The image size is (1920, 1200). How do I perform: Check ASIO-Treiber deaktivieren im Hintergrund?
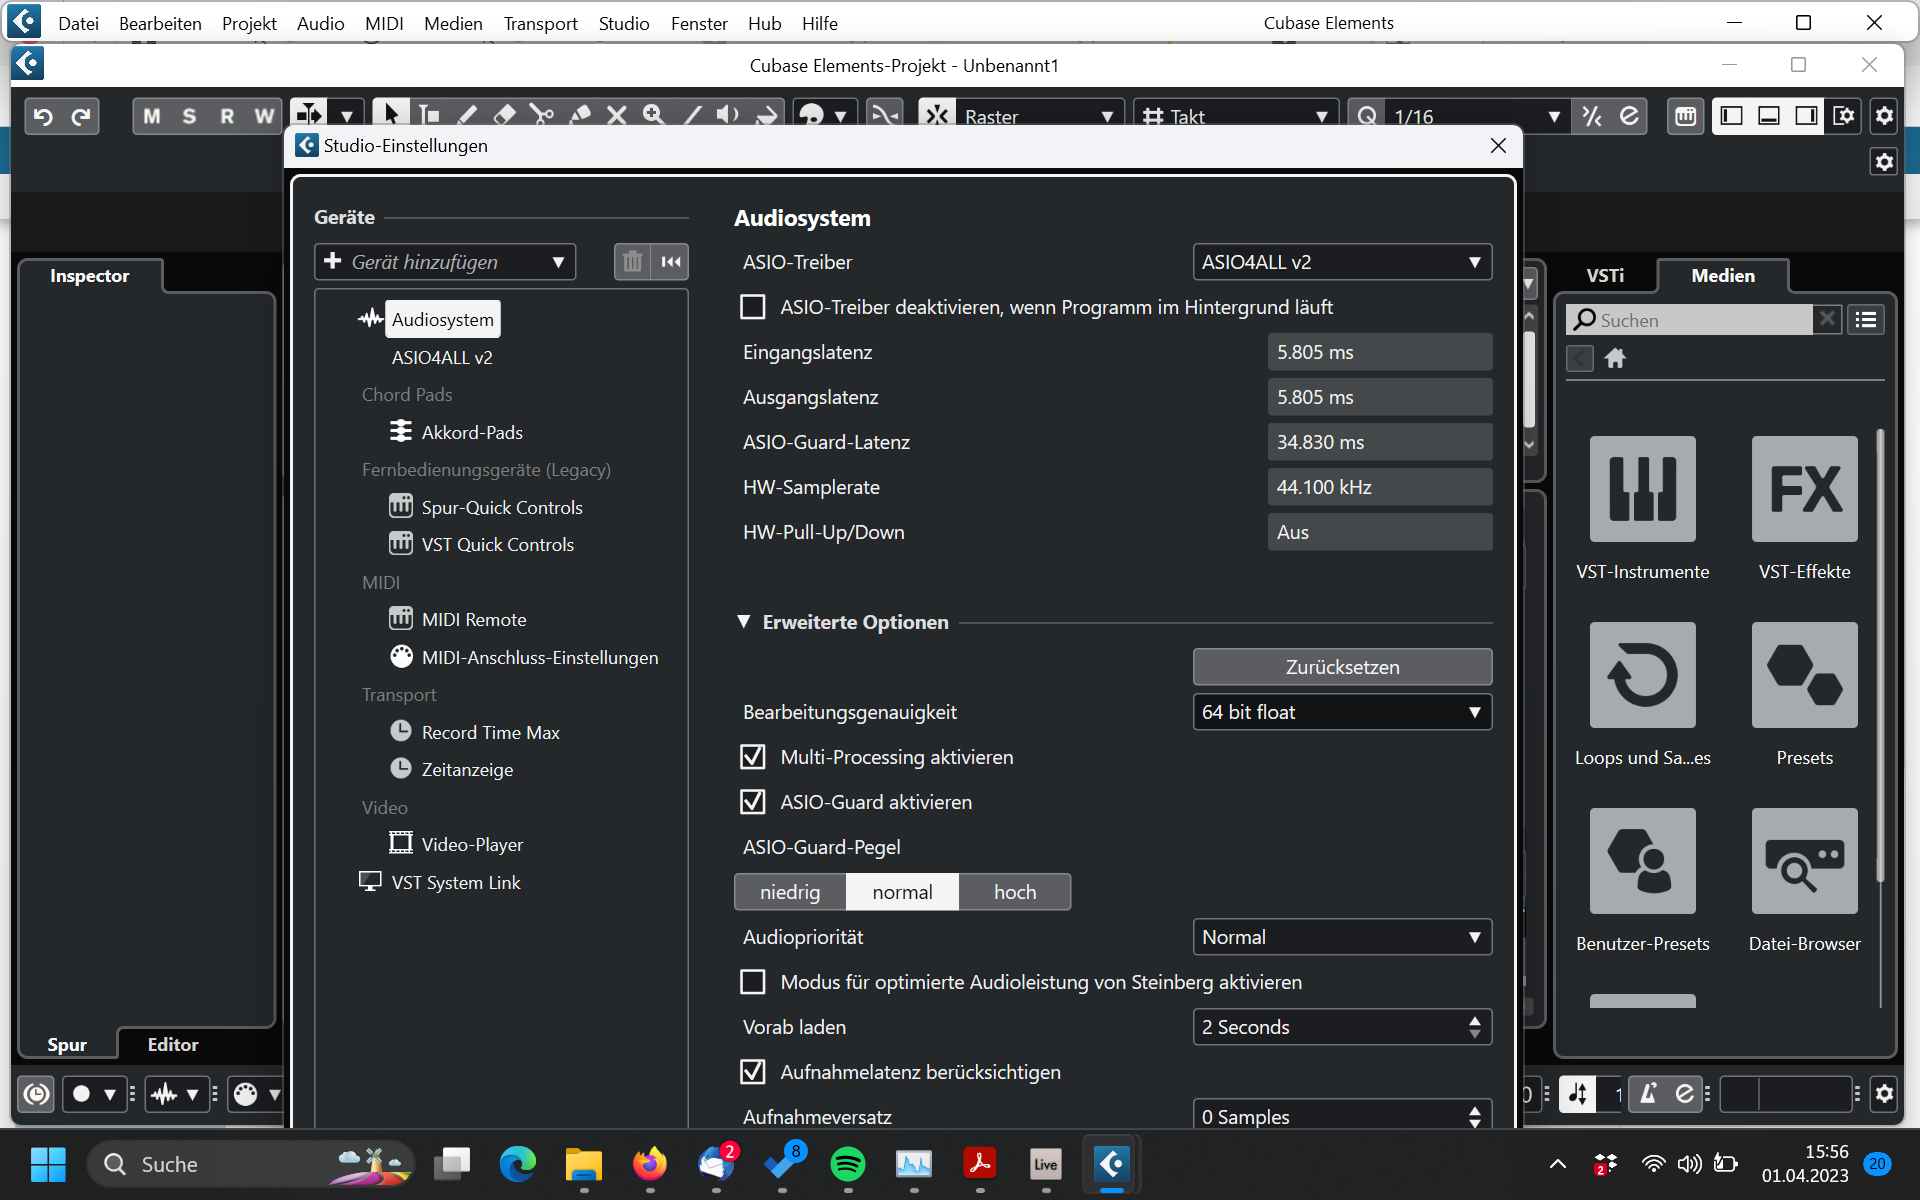(x=753, y=307)
